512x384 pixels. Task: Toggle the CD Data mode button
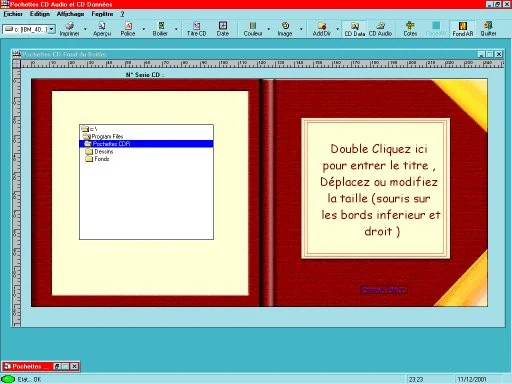click(x=355, y=29)
